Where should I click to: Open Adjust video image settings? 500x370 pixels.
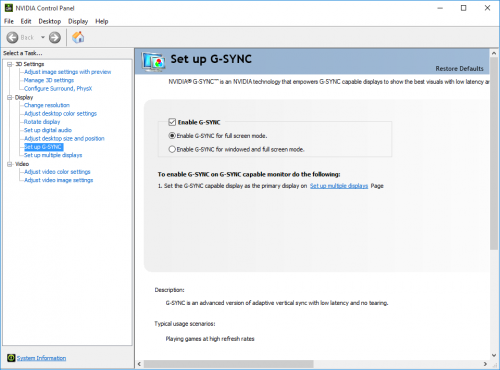pos(59,180)
